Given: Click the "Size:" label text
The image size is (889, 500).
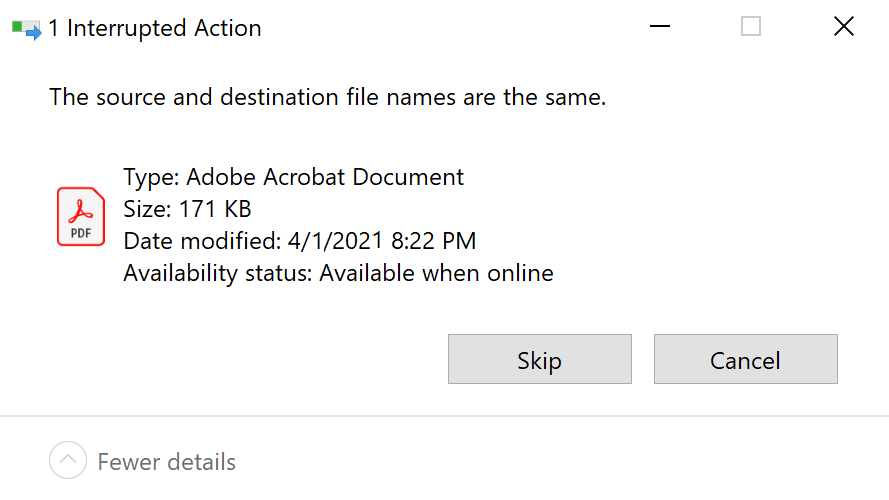Looking at the screenshot, I should (148, 210).
